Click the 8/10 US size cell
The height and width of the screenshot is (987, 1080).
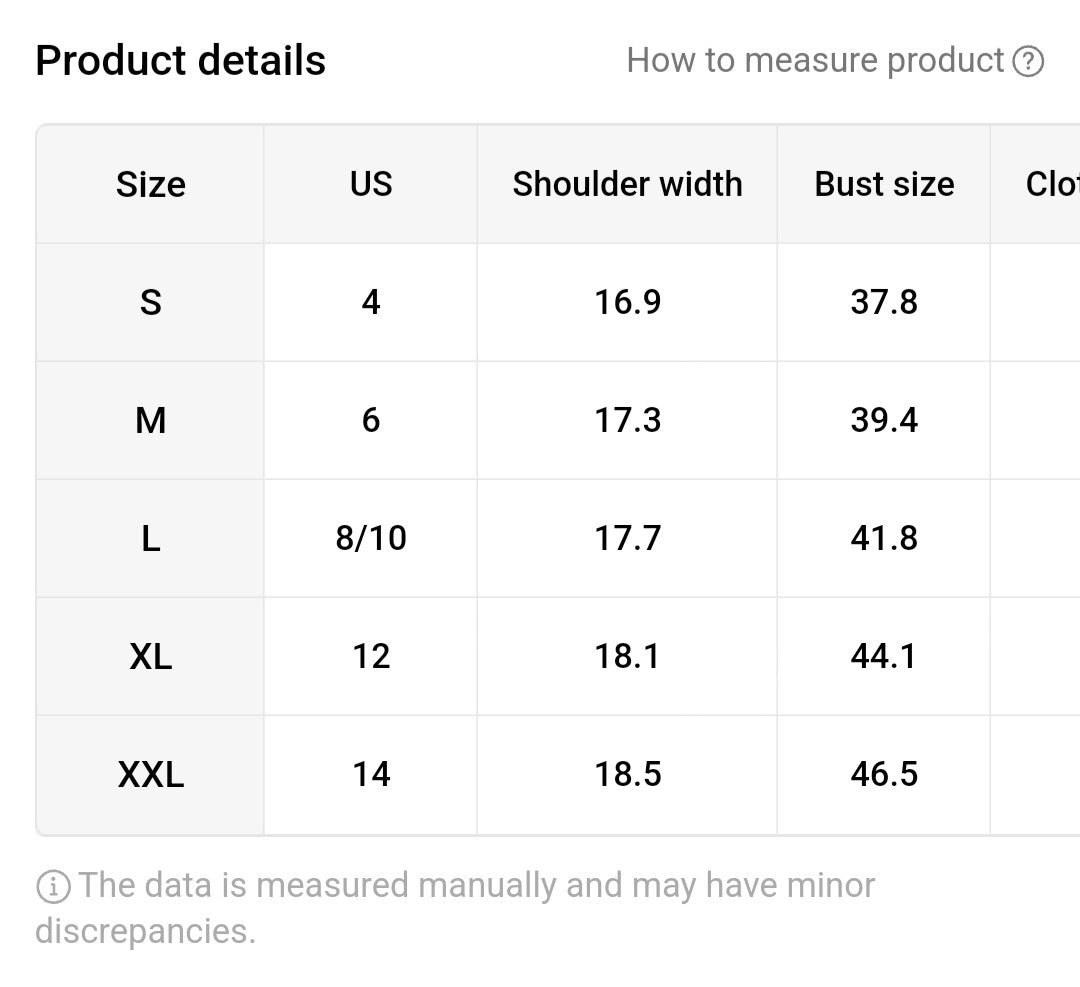click(x=371, y=538)
